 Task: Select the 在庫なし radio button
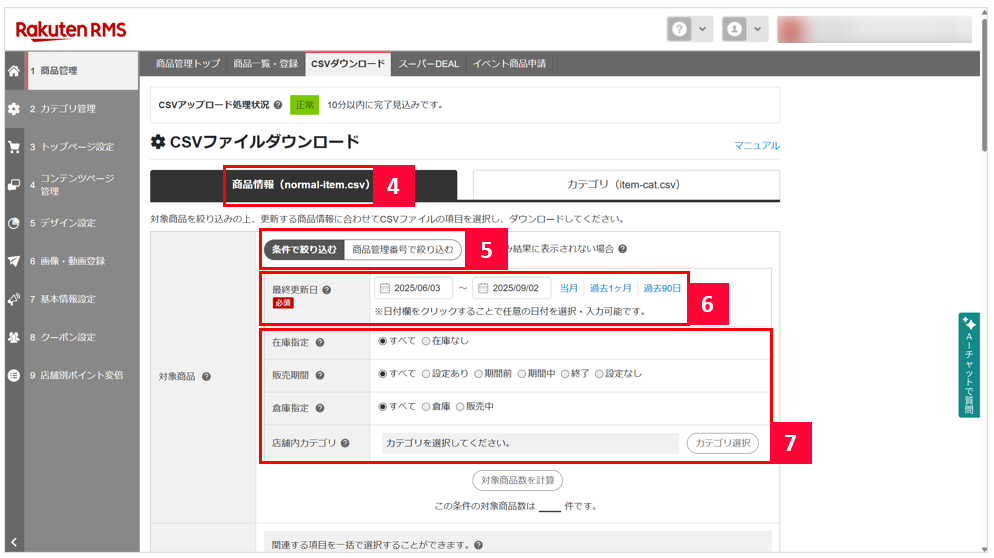point(426,341)
